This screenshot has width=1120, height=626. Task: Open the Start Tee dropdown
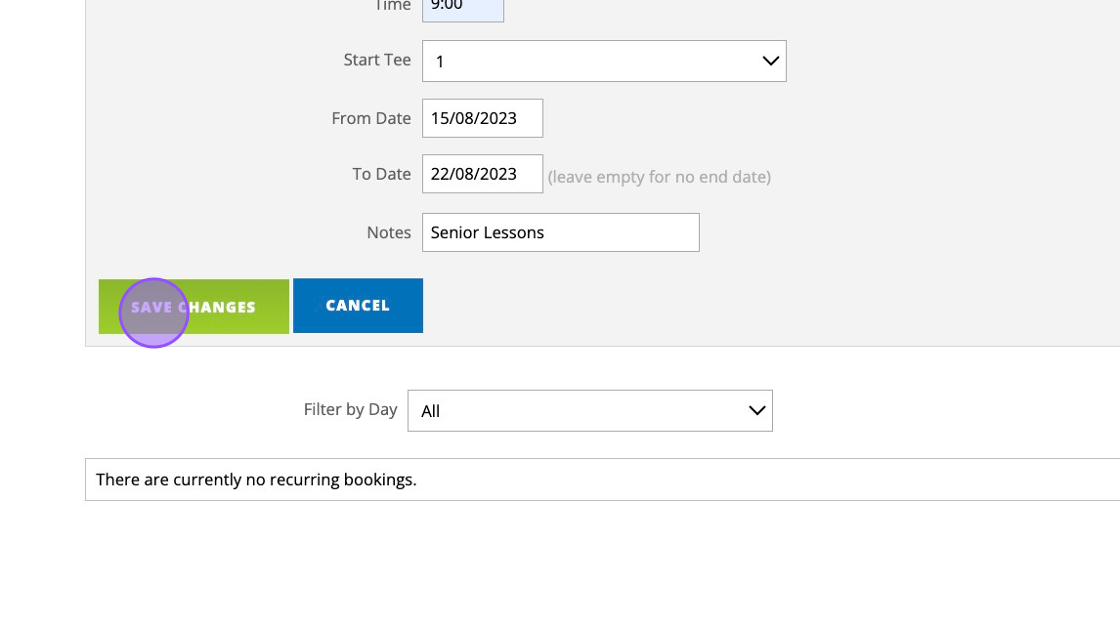tap(604, 61)
